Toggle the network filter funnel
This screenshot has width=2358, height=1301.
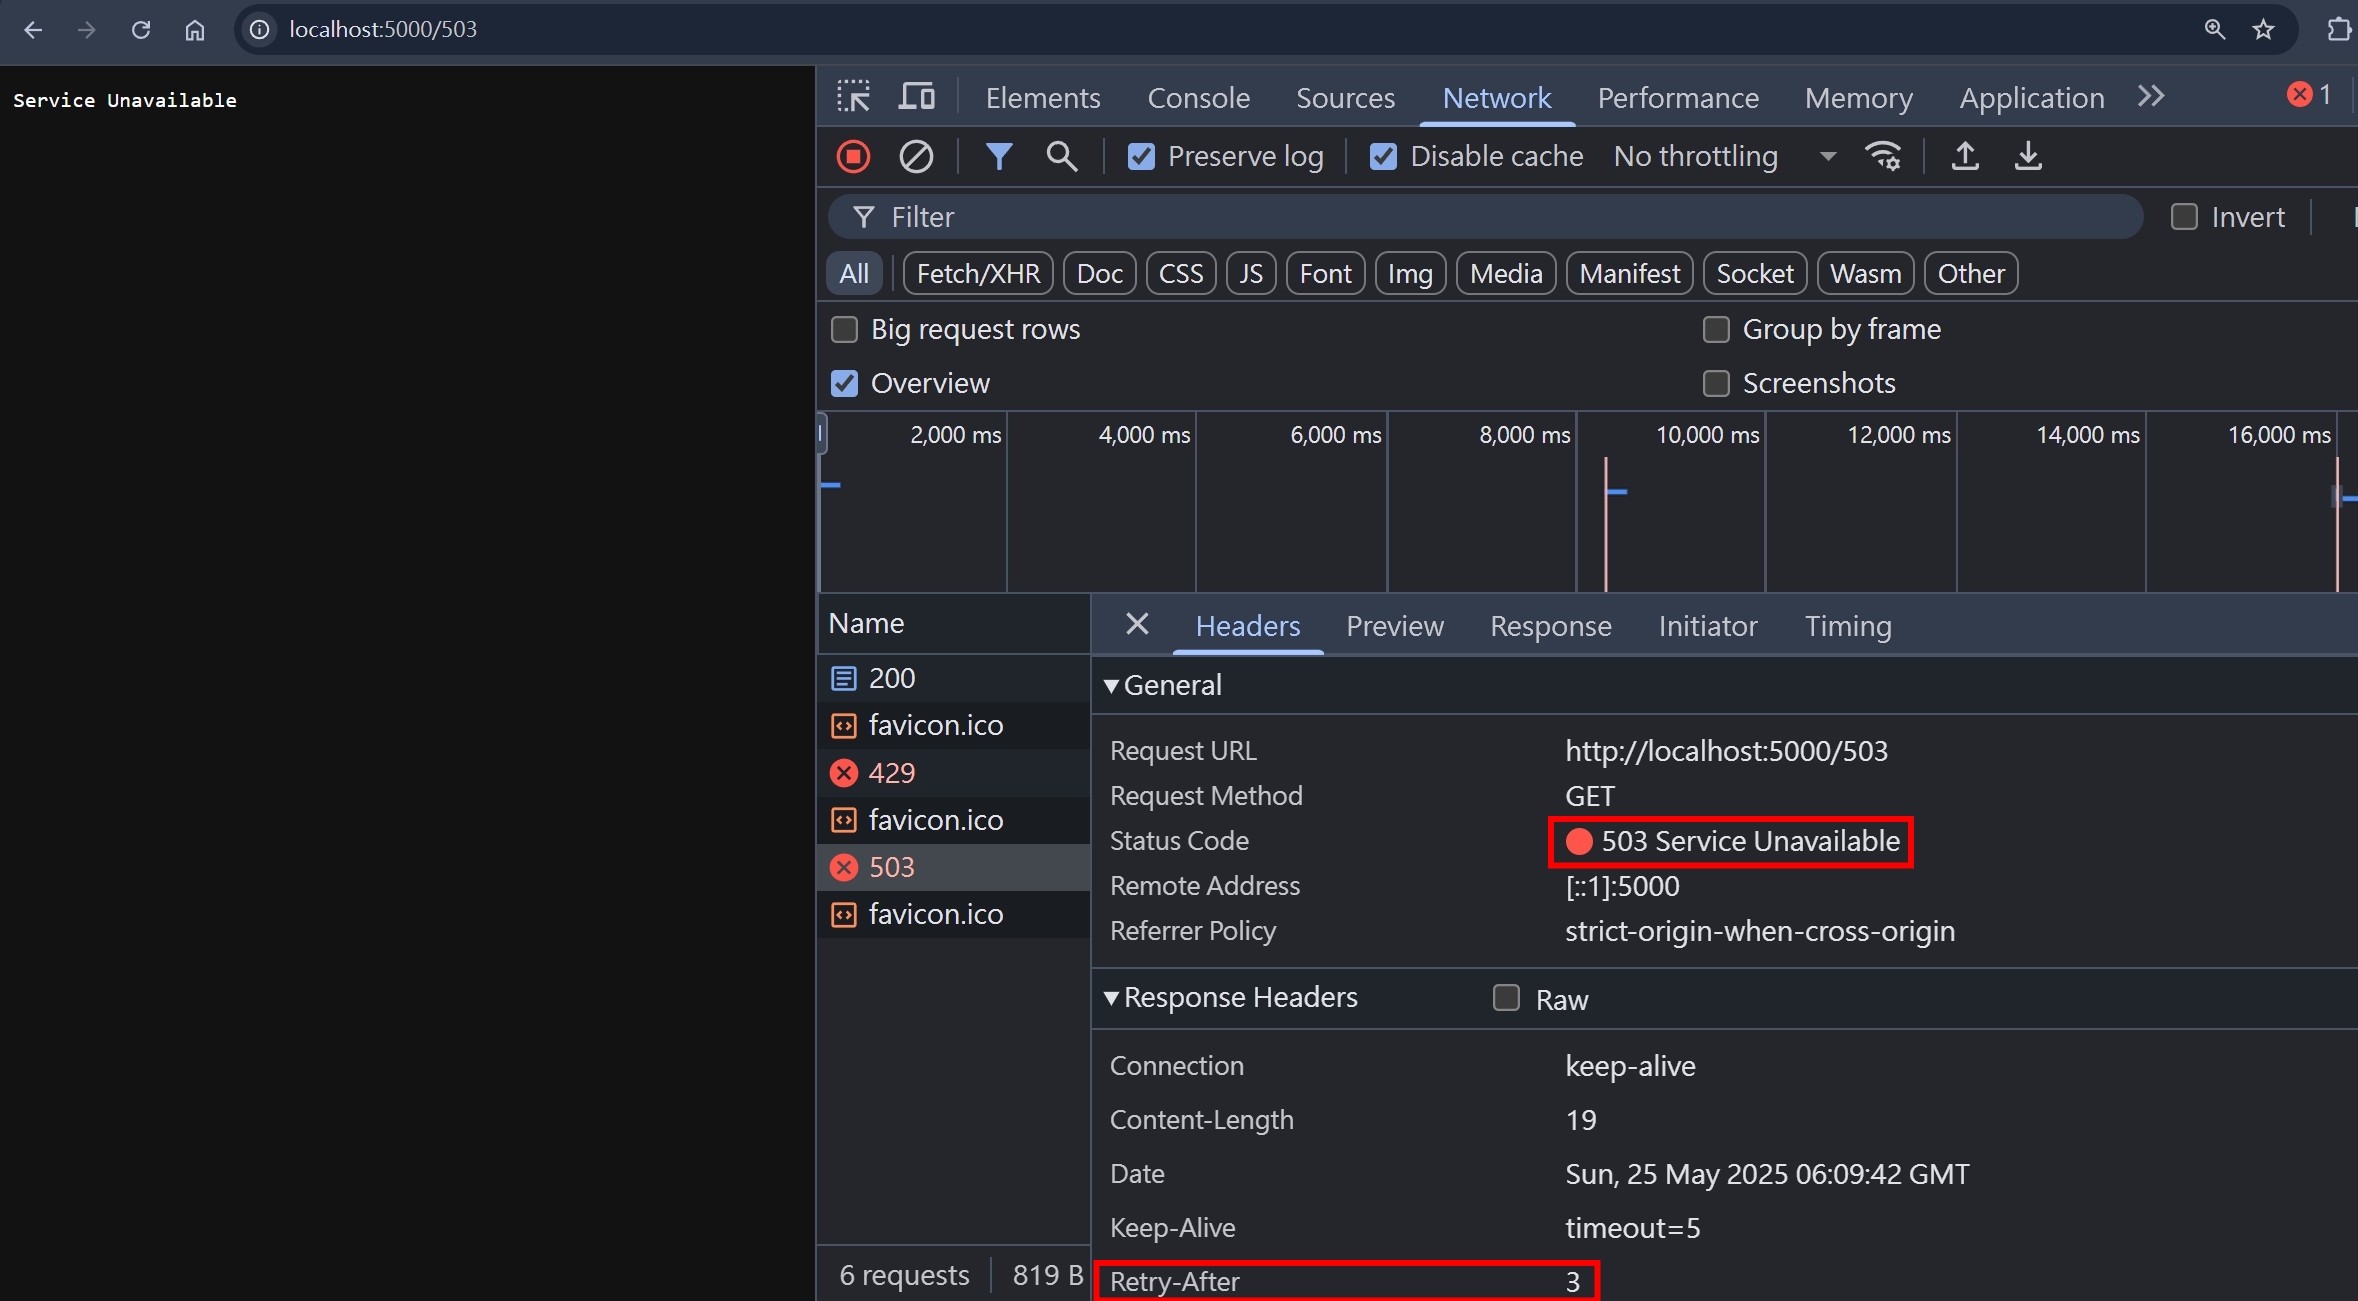[999, 156]
